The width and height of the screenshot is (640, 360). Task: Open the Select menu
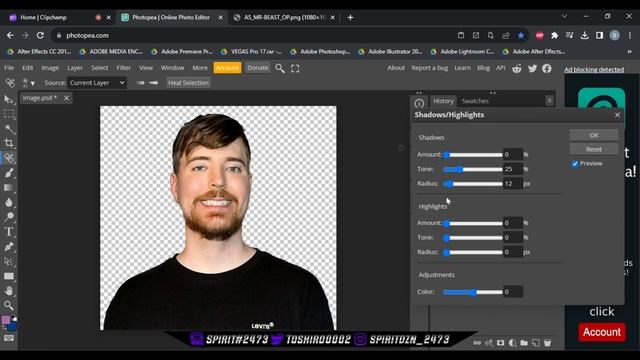click(x=100, y=68)
